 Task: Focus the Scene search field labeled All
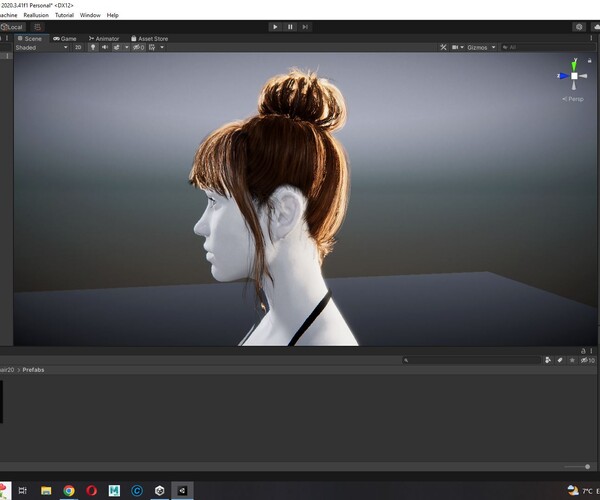(547, 47)
